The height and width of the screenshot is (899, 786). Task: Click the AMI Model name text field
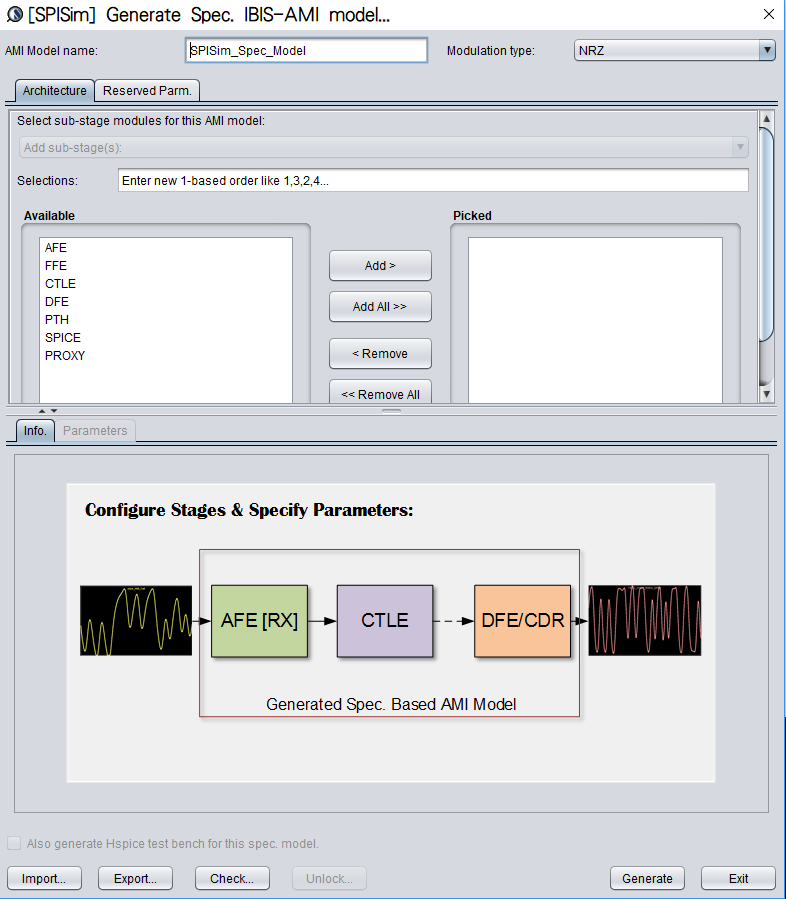pyautogui.click(x=306, y=50)
